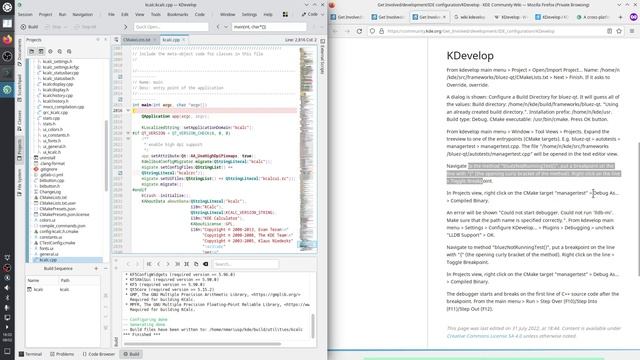The height and width of the screenshot is (360, 640).
Task: Click the four-square layout icon near Help
Action: tap(285, 14)
